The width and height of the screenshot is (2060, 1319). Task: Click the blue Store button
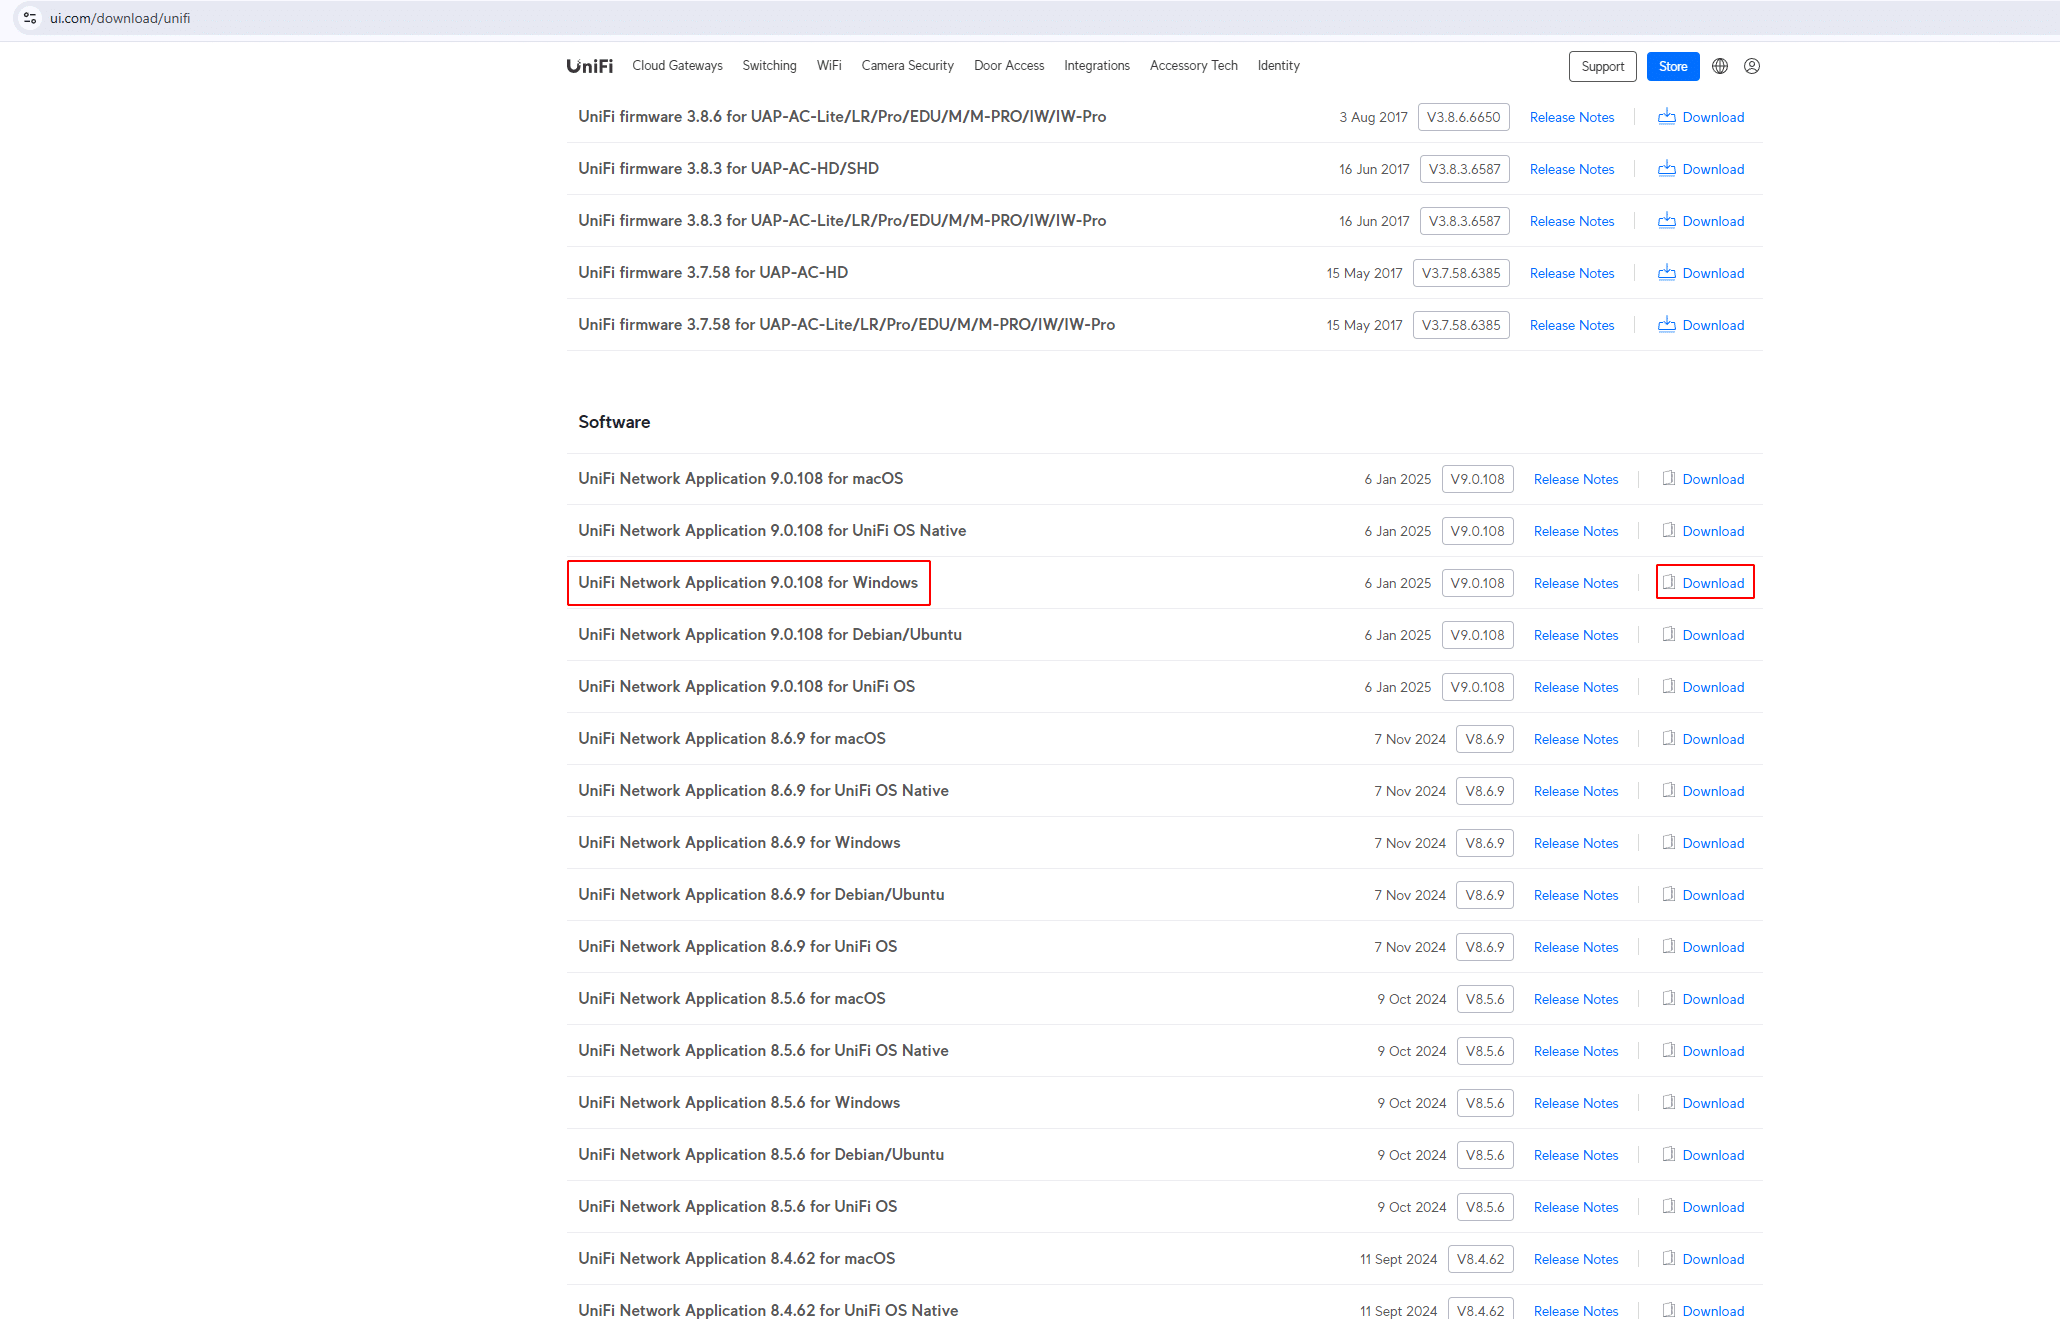click(1673, 66)
